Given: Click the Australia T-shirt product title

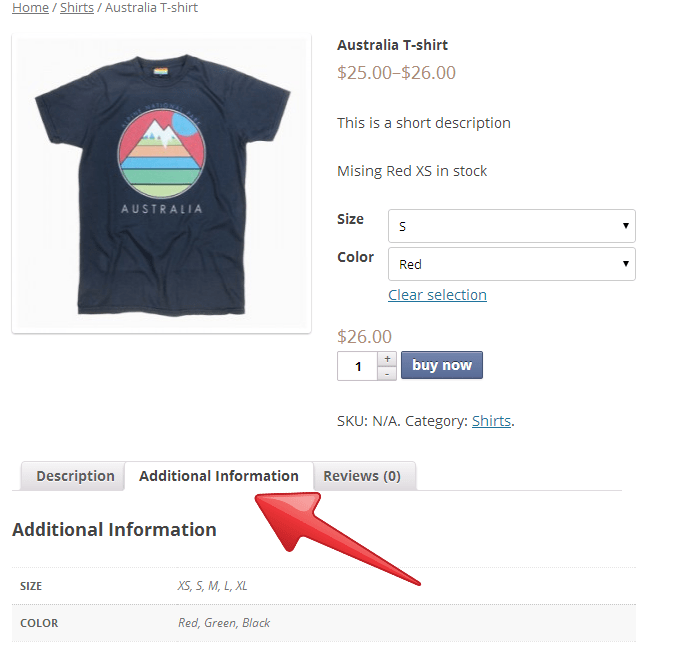Looking at the screenshot, I should 392,45.
